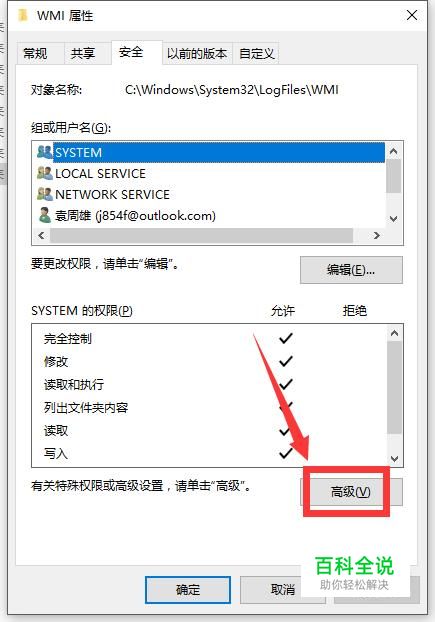Open the 自定义 tab
The height and width of the screenshot is (622, 435).
[x=257, y=53]
